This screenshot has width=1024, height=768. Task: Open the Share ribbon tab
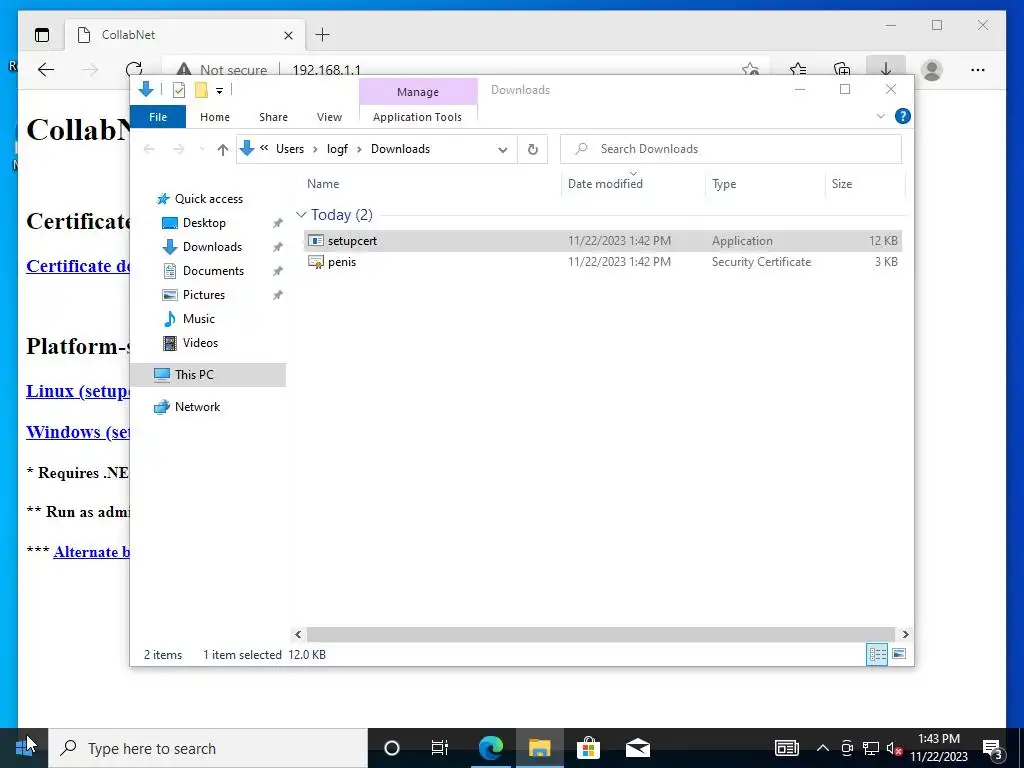(273, 117)
